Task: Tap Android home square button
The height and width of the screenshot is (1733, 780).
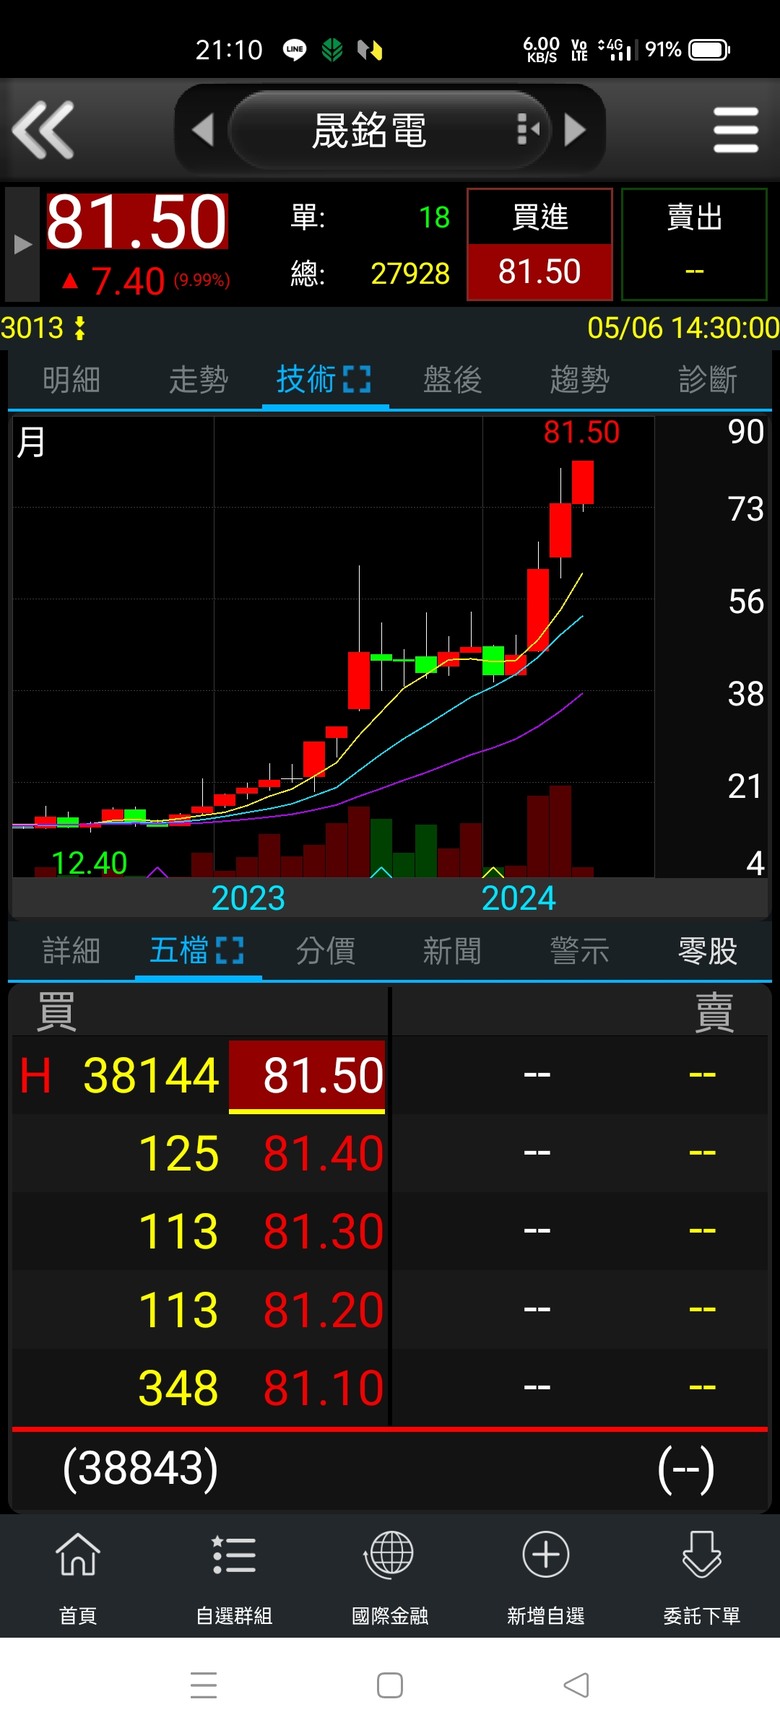Action: click(x=390, y=1685)
